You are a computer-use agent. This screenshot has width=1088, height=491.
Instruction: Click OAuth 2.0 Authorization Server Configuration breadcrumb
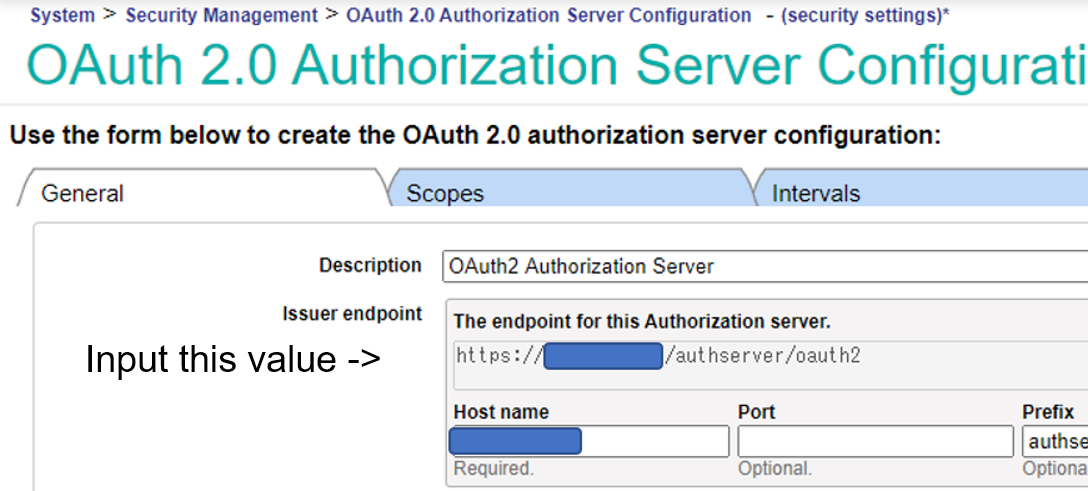548,15
